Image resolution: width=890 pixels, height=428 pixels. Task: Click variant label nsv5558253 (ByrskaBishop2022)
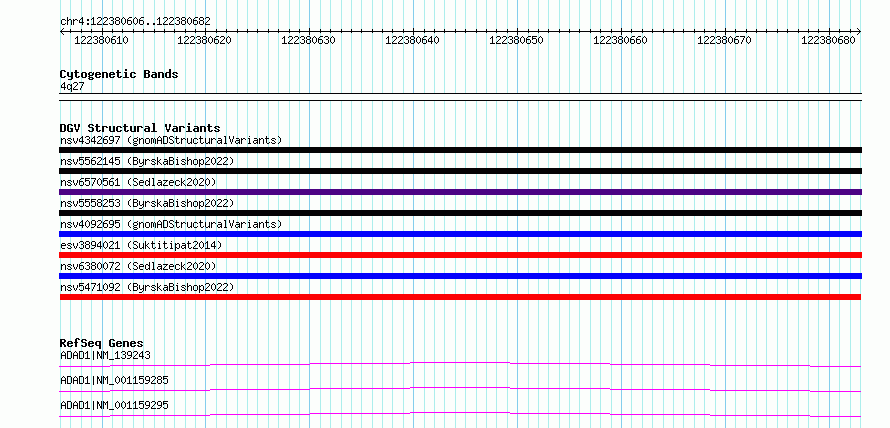click(147, 203)
